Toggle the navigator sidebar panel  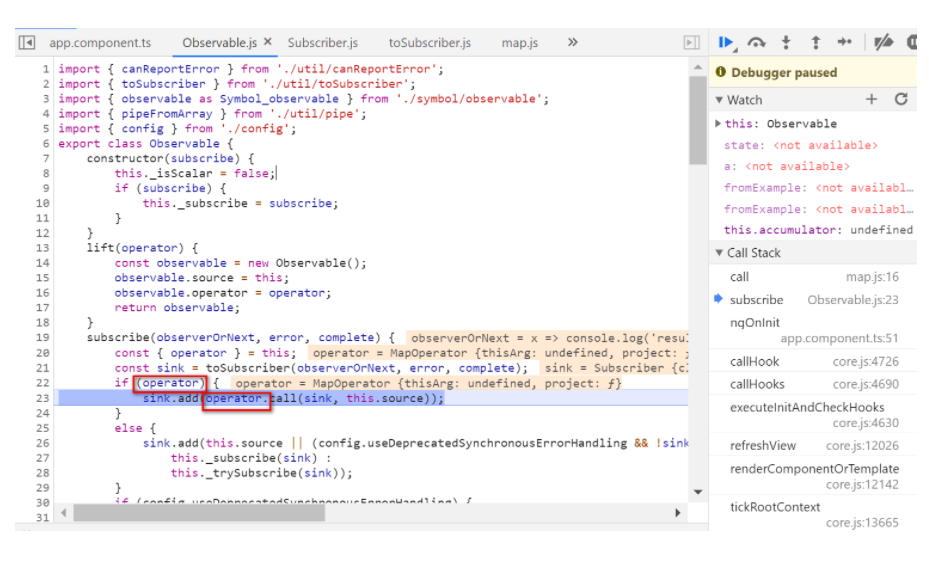26,42
